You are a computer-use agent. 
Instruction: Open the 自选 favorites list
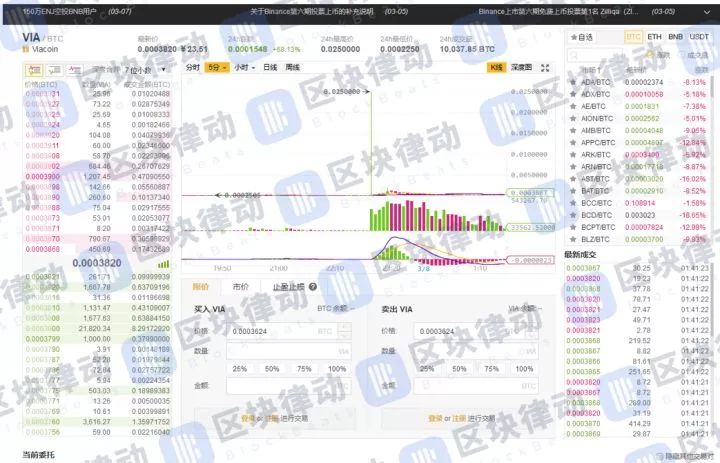tap(580, 37)
